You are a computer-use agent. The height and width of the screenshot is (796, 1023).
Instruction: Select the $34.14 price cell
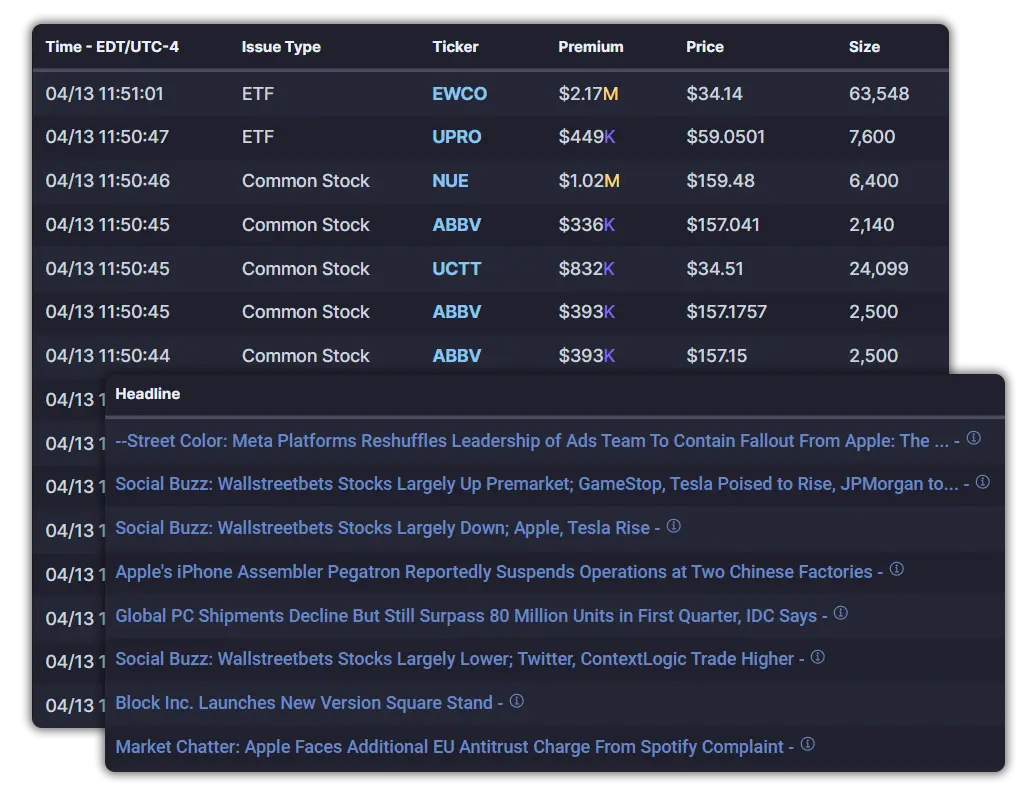[714, 94]
